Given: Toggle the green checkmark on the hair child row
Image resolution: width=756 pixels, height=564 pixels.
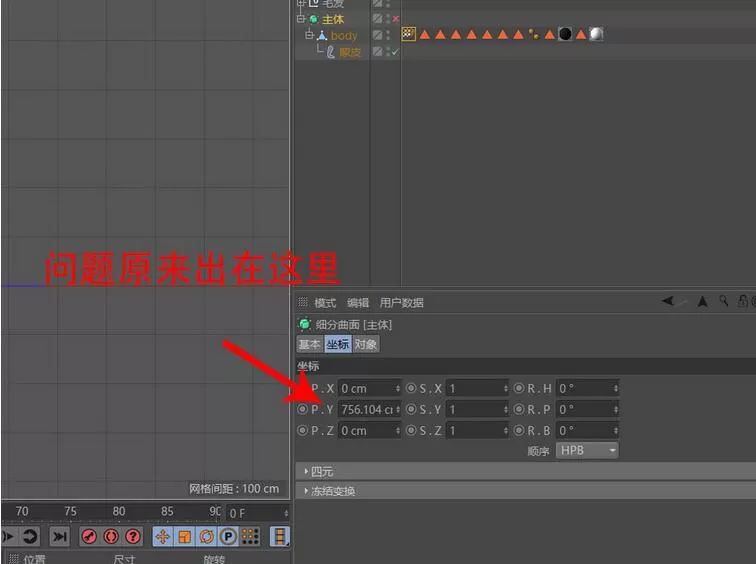Looking at the screenshot, I should (x=395, y=52).
